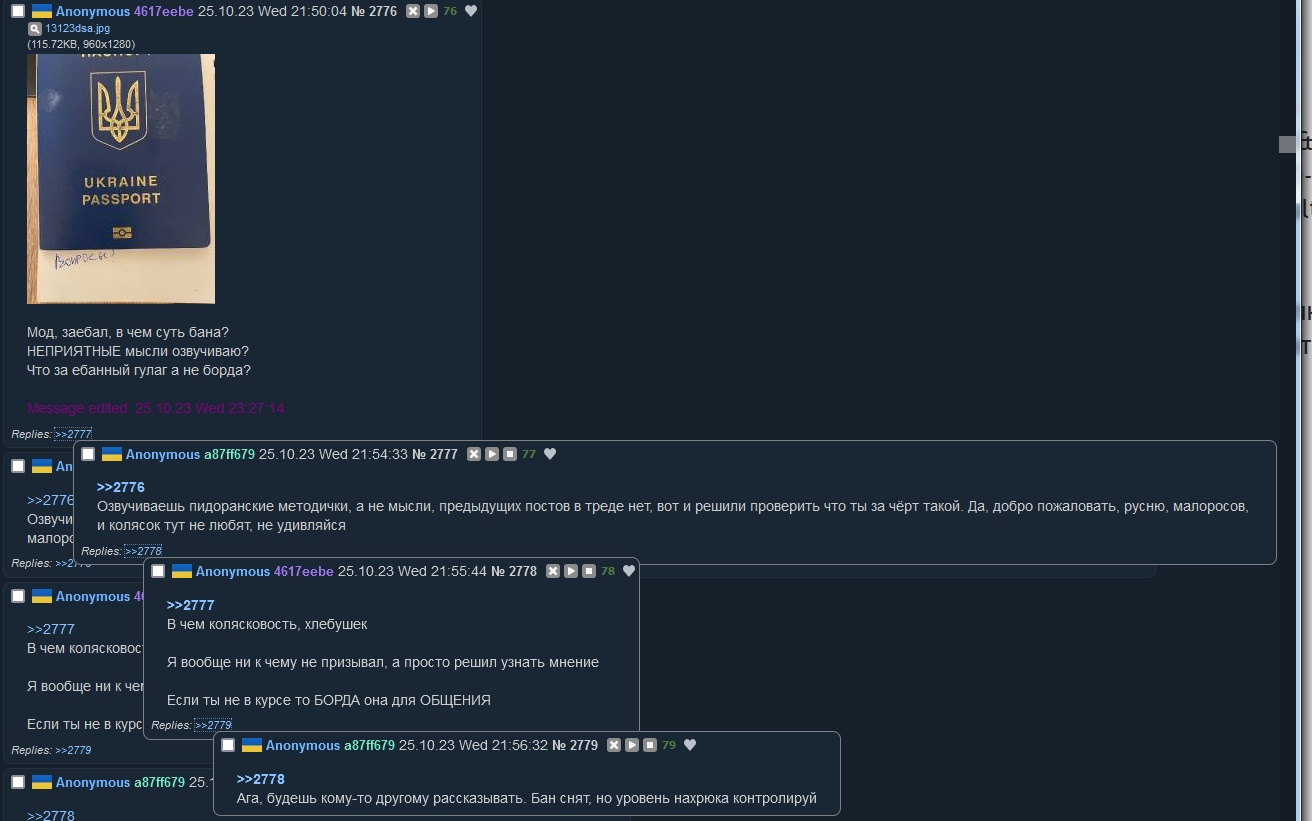Click post number № 2778
This screenshot has width=1312, height=821.
[x=514, y=571]
